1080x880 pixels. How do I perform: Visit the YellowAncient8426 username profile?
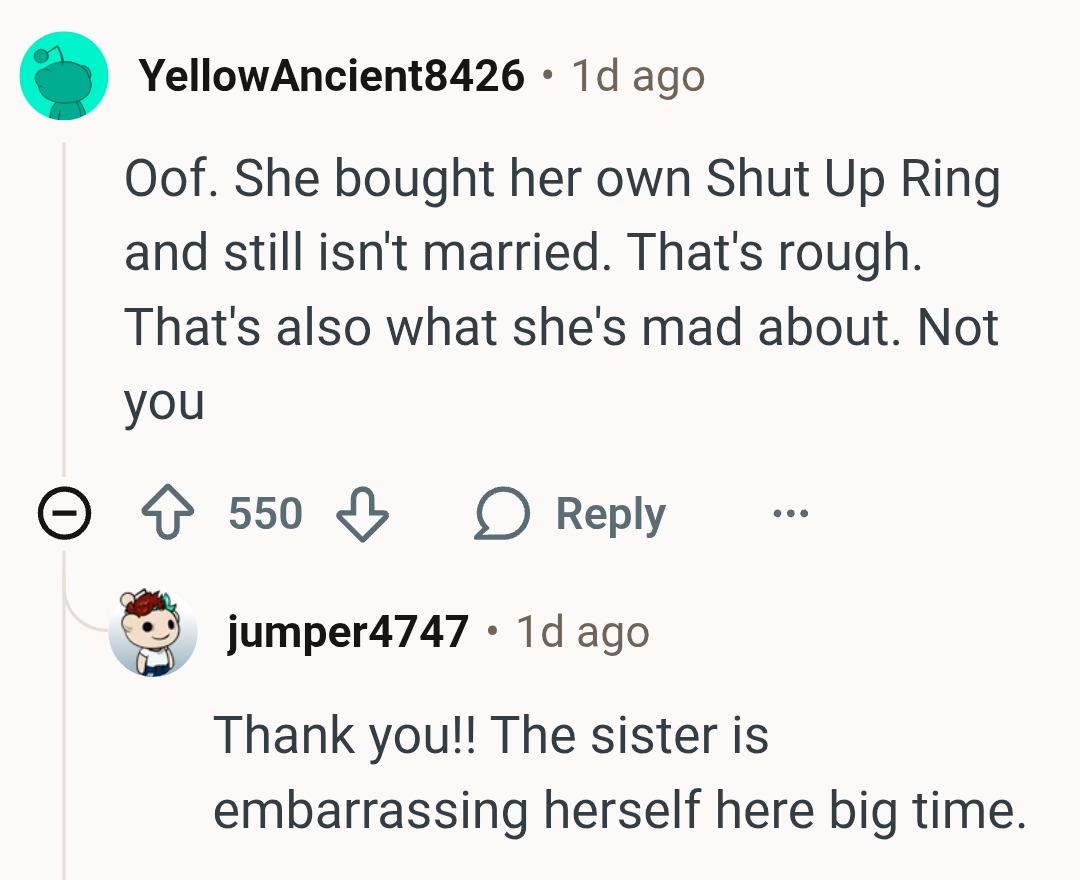[332, 76]
